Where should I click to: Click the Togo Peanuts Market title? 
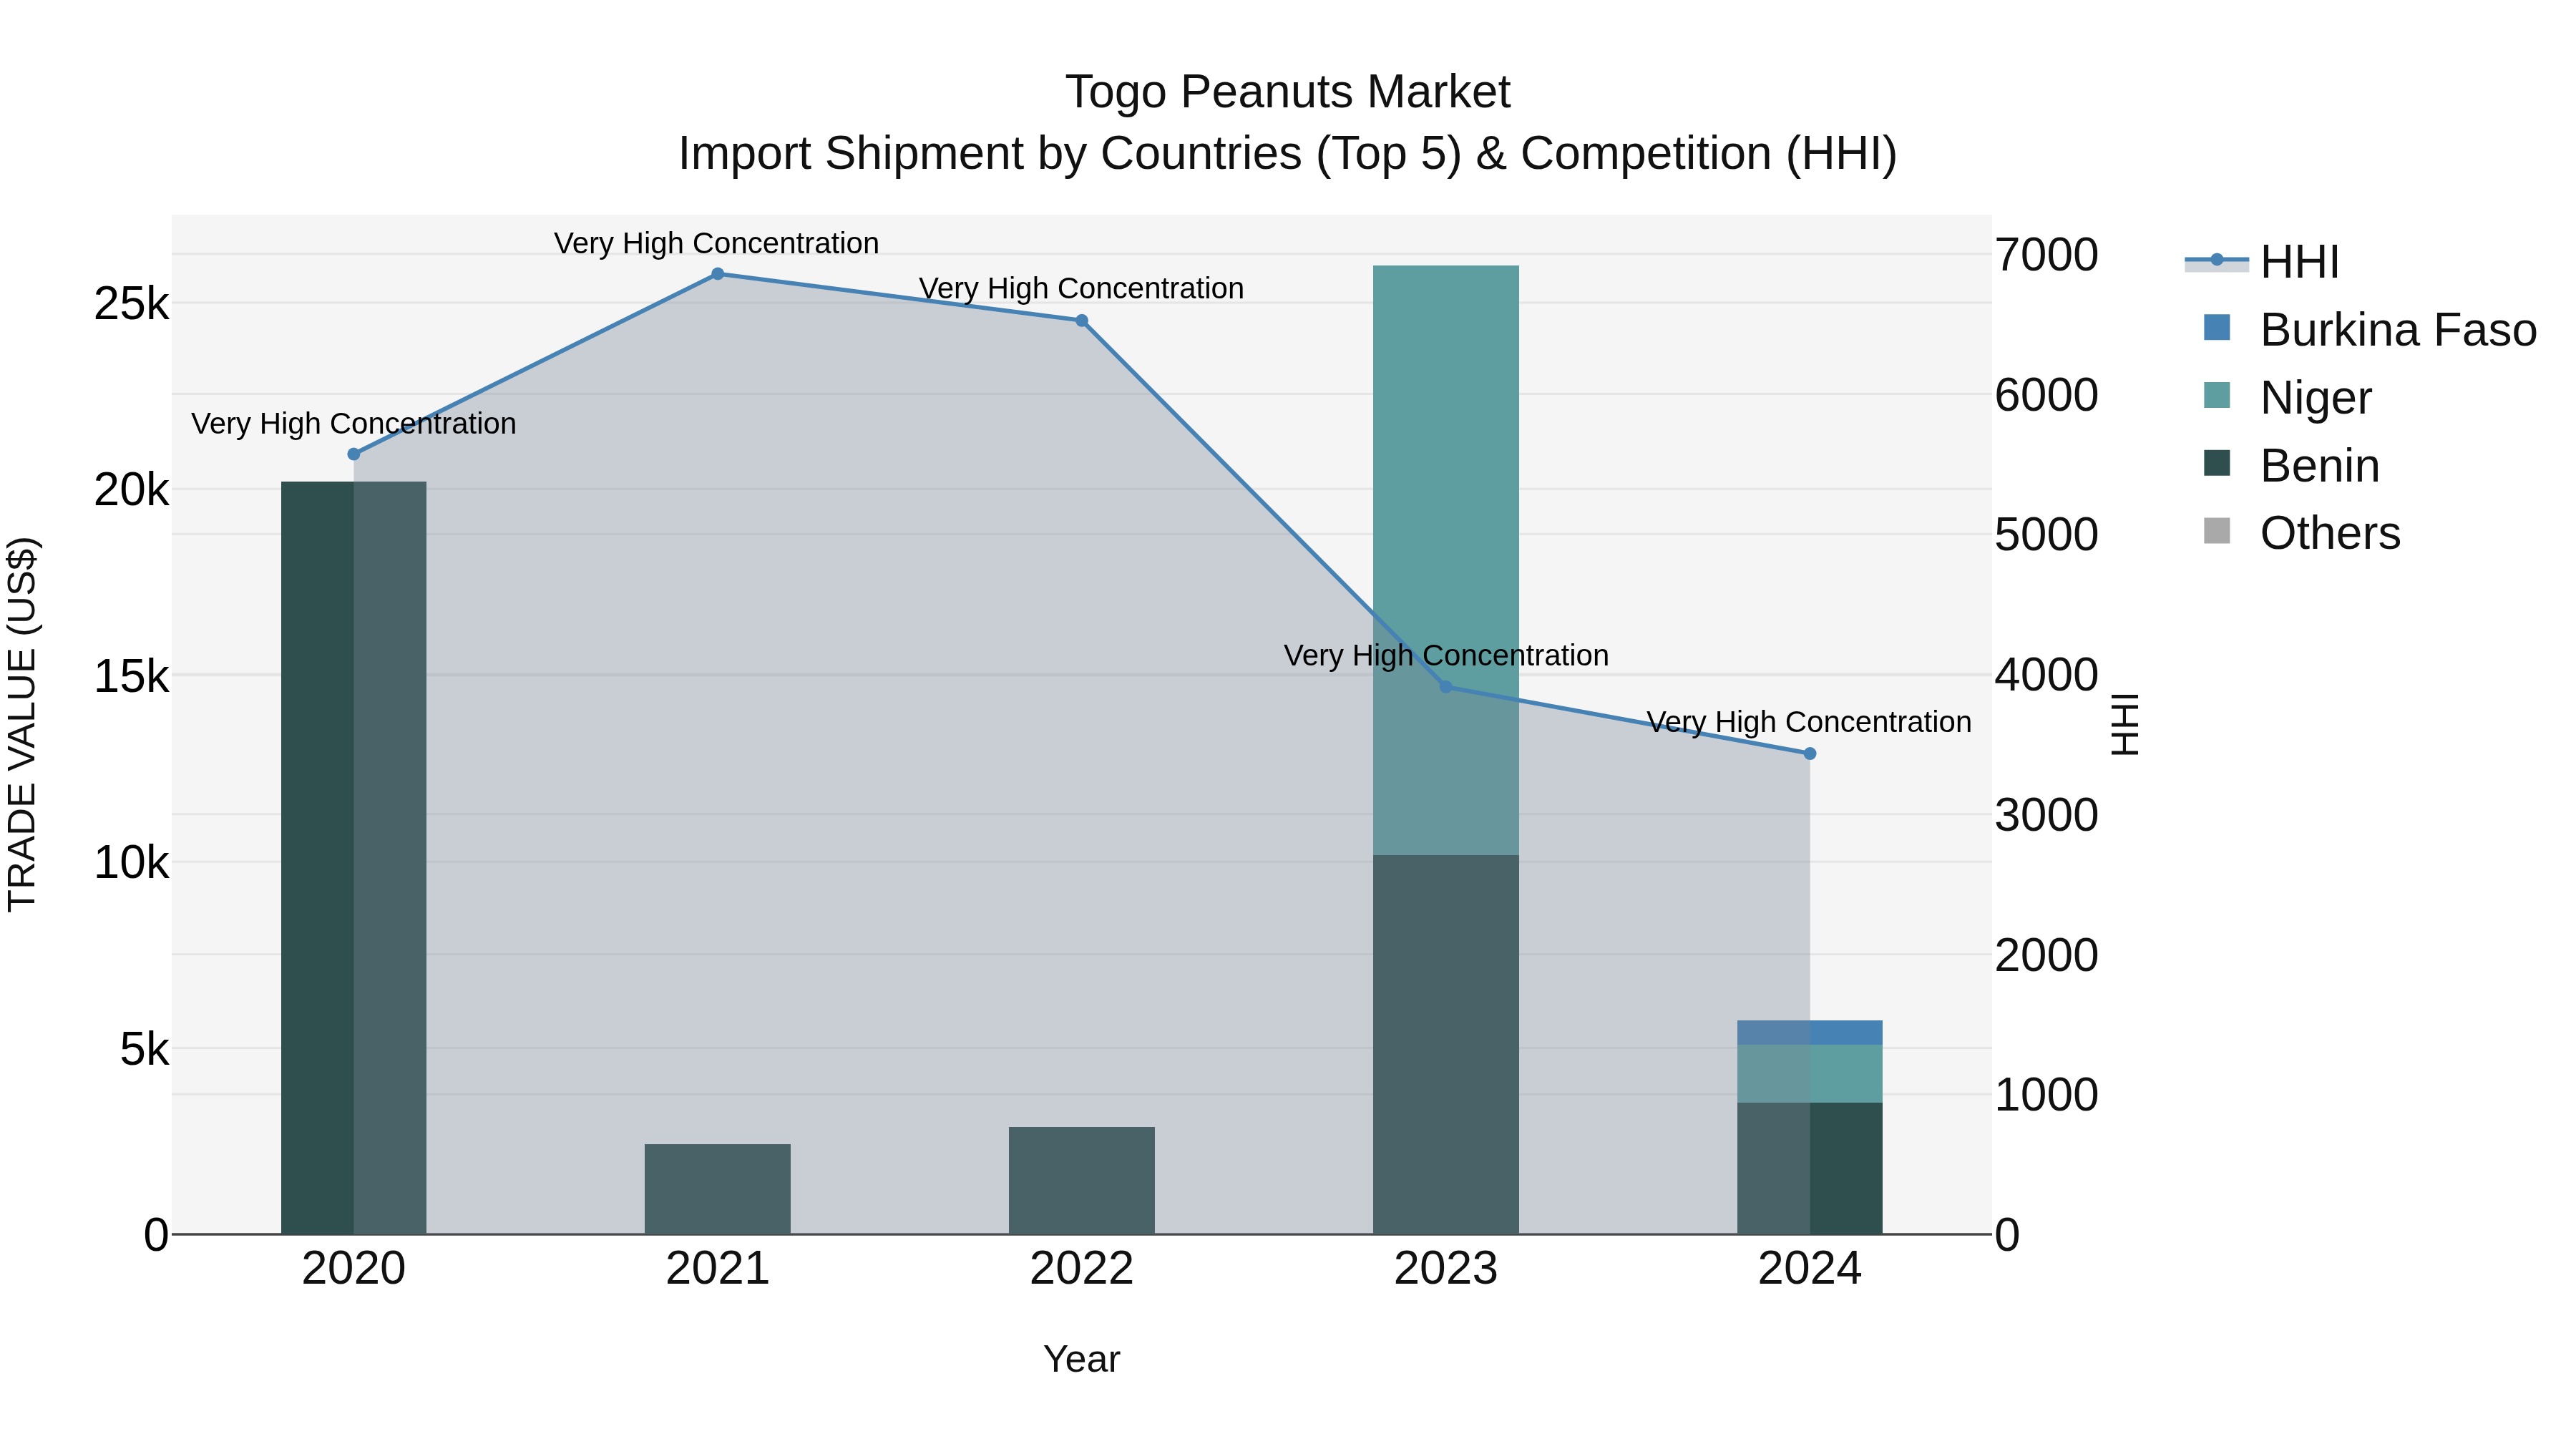pyautogui.click(x=1288, y=92)
